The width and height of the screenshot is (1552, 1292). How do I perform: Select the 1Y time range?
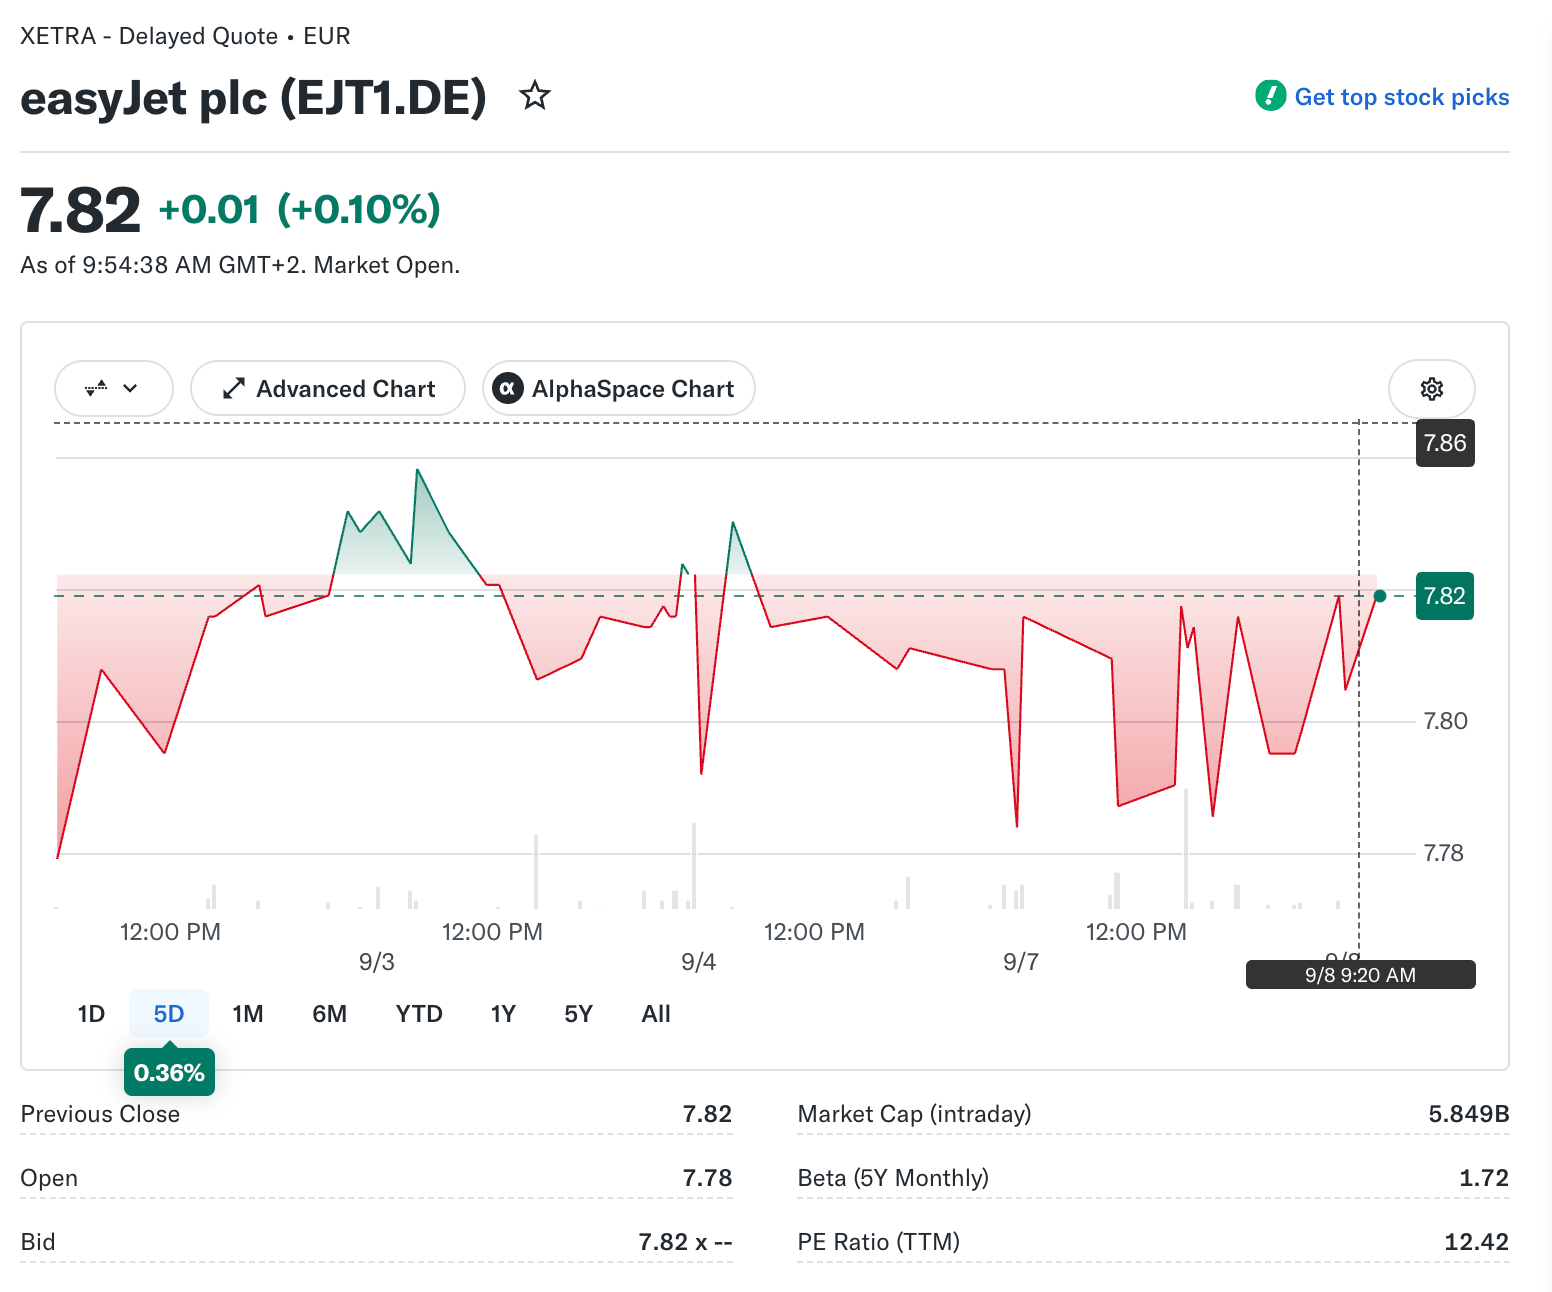point(503,1014)
